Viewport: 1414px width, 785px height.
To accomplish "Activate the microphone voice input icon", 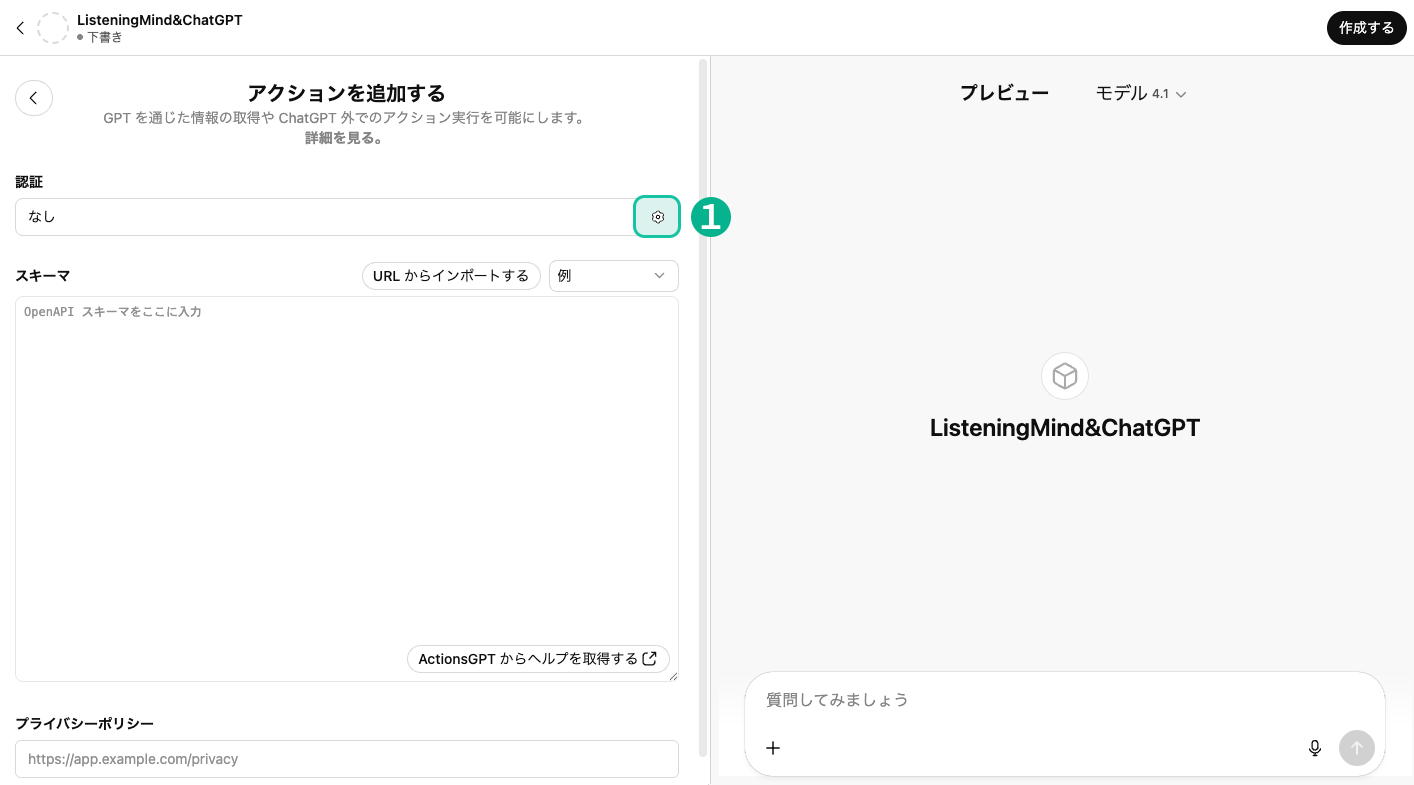I will (1315, 747).
